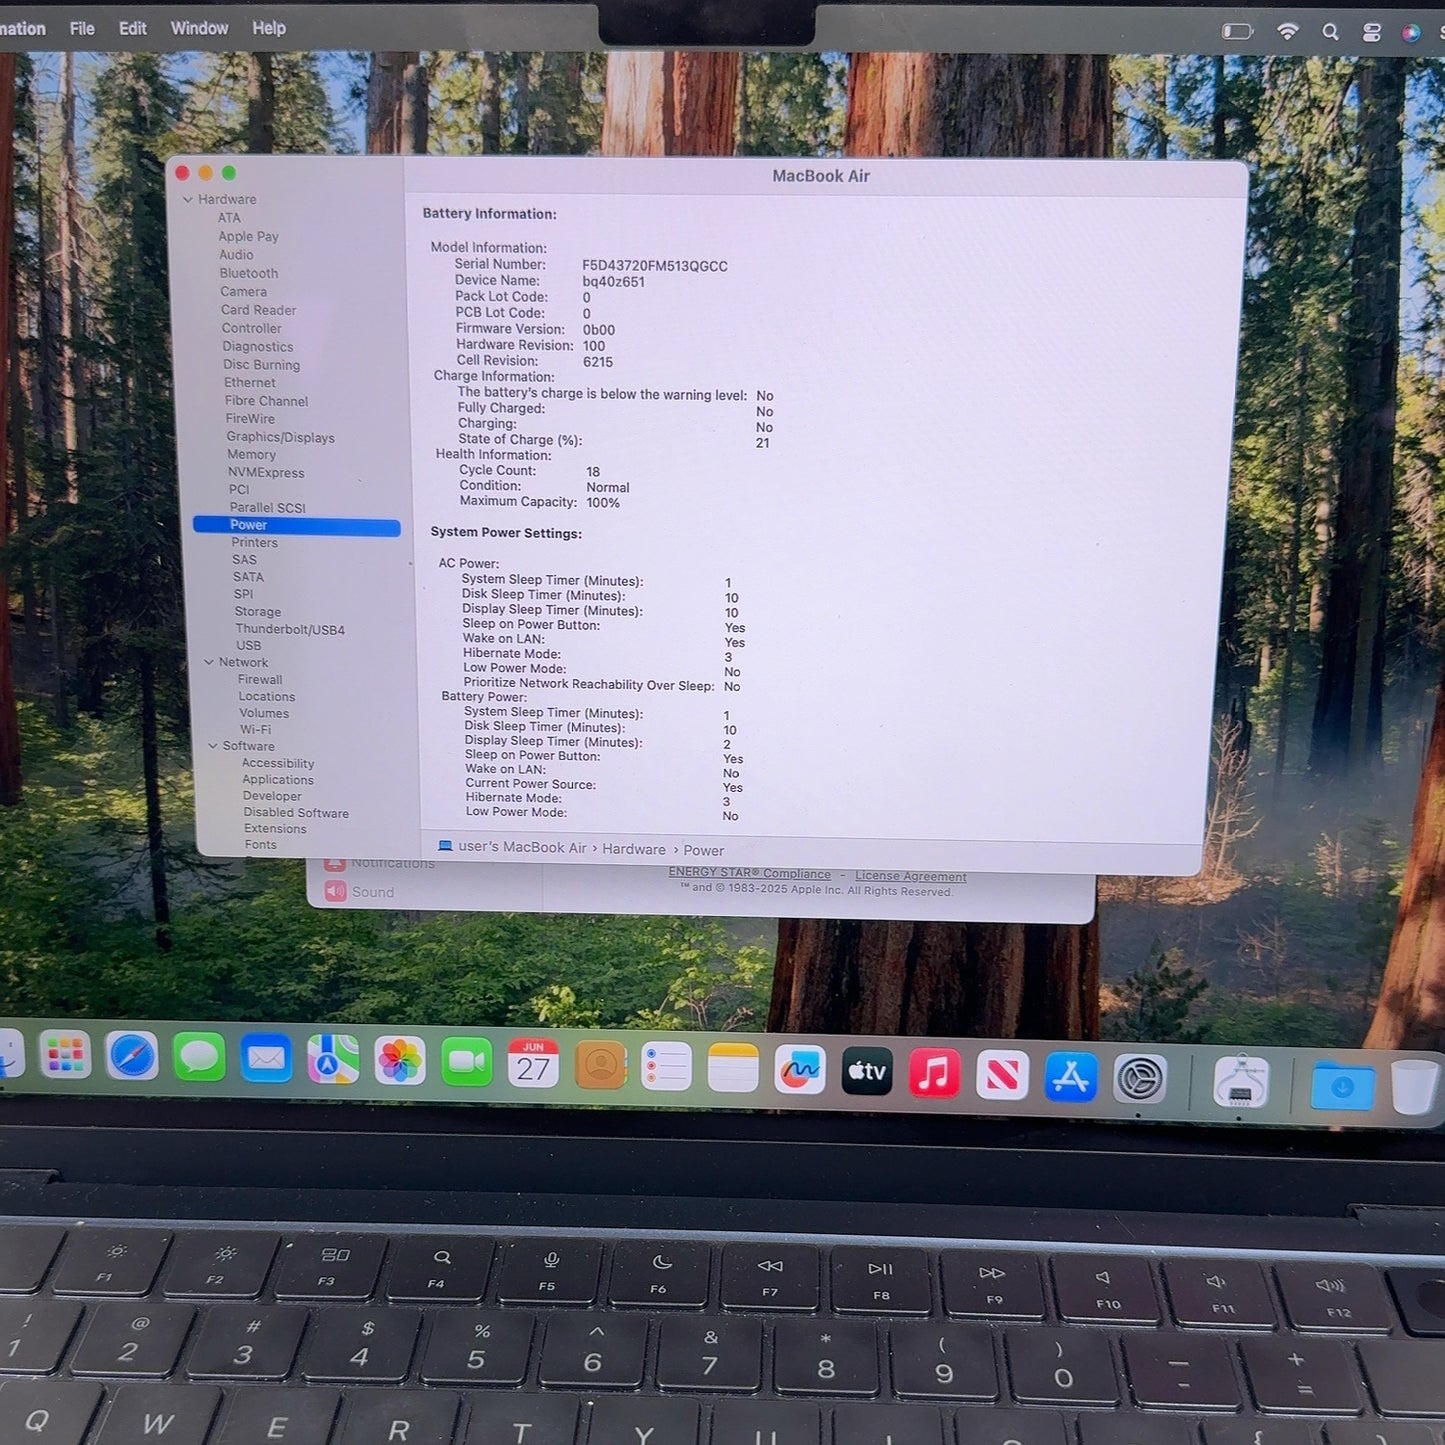
Task: Collapse the Software tree section
Action: 213,746
